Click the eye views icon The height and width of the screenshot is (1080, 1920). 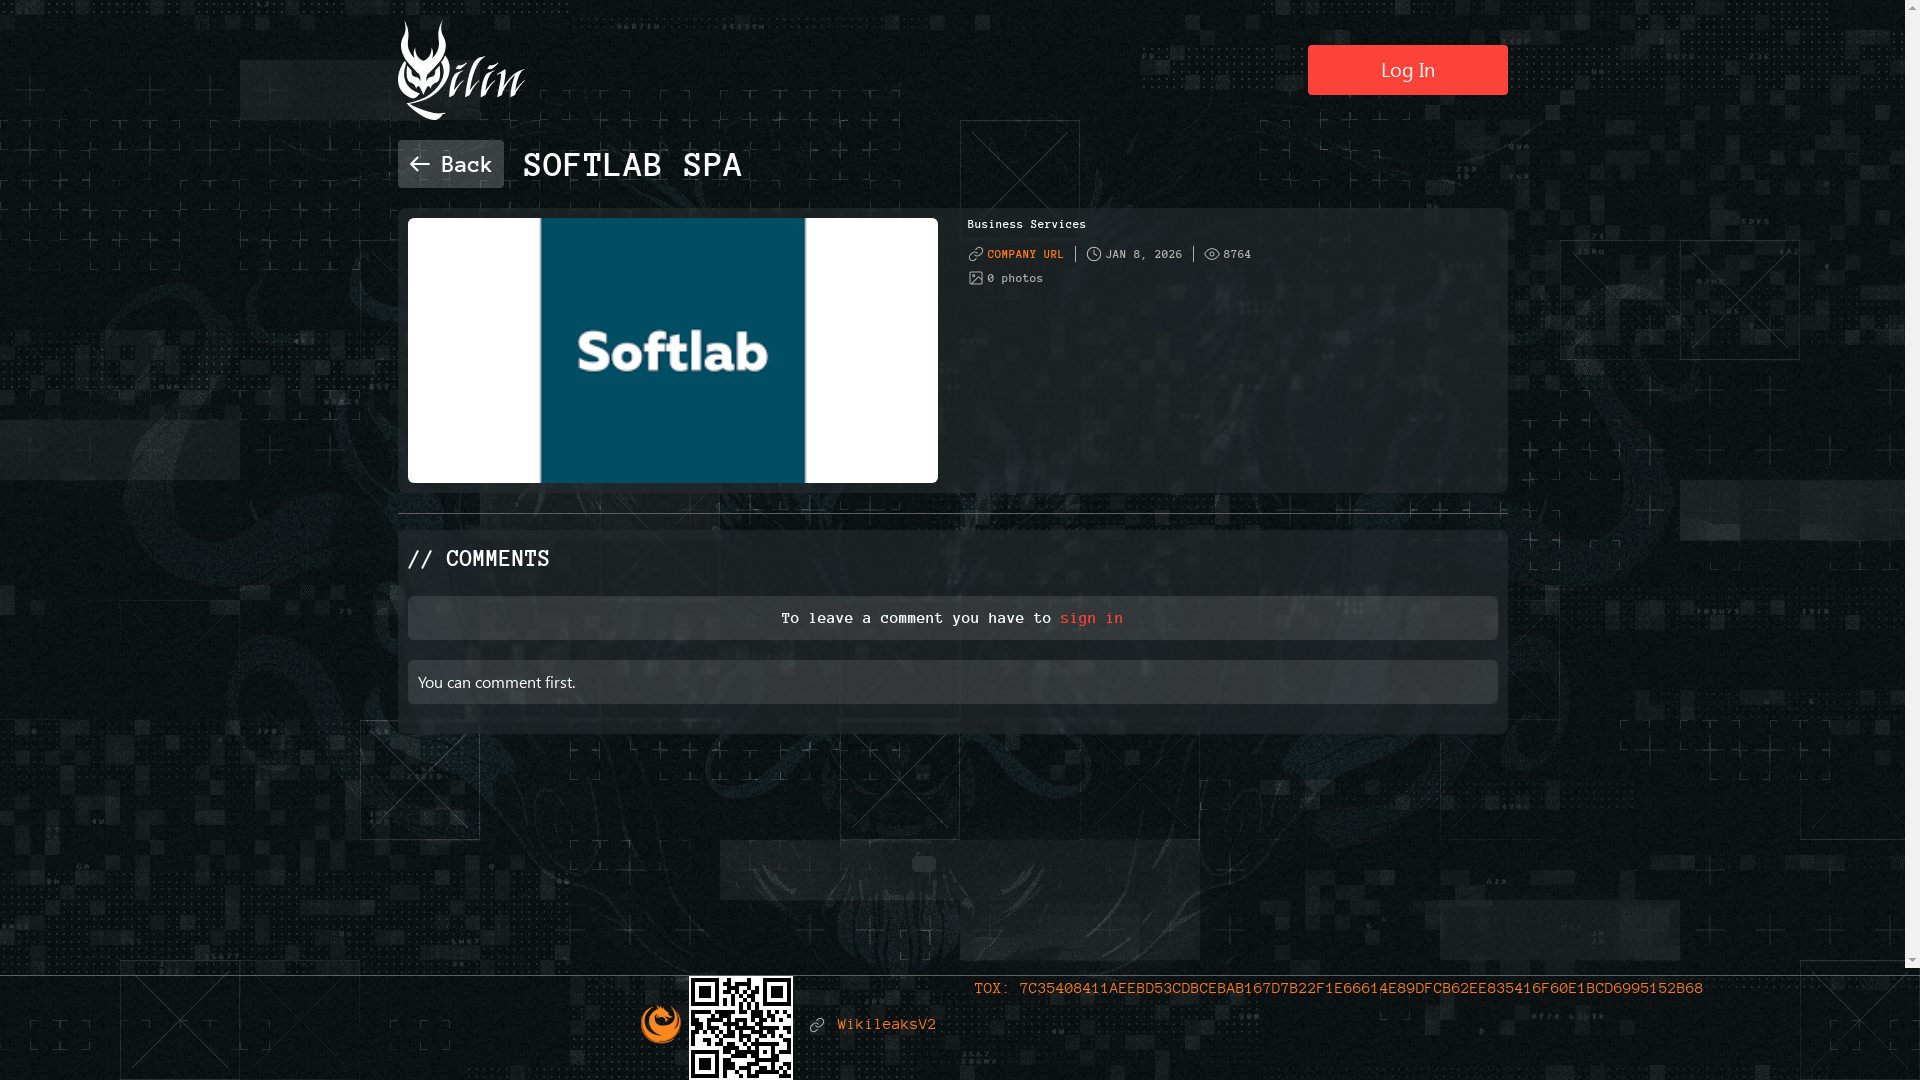click(x=1211, y=255)
